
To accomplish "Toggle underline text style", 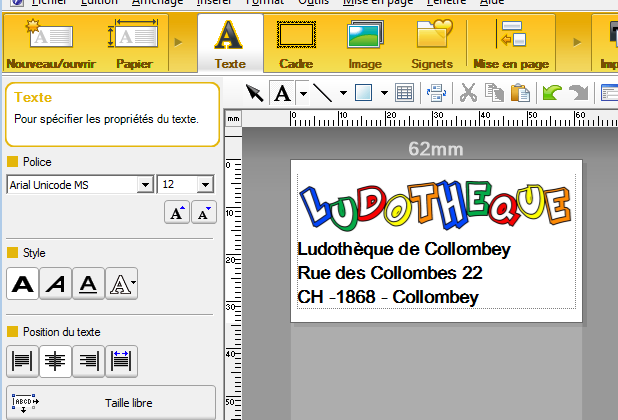I will [88, 284].
